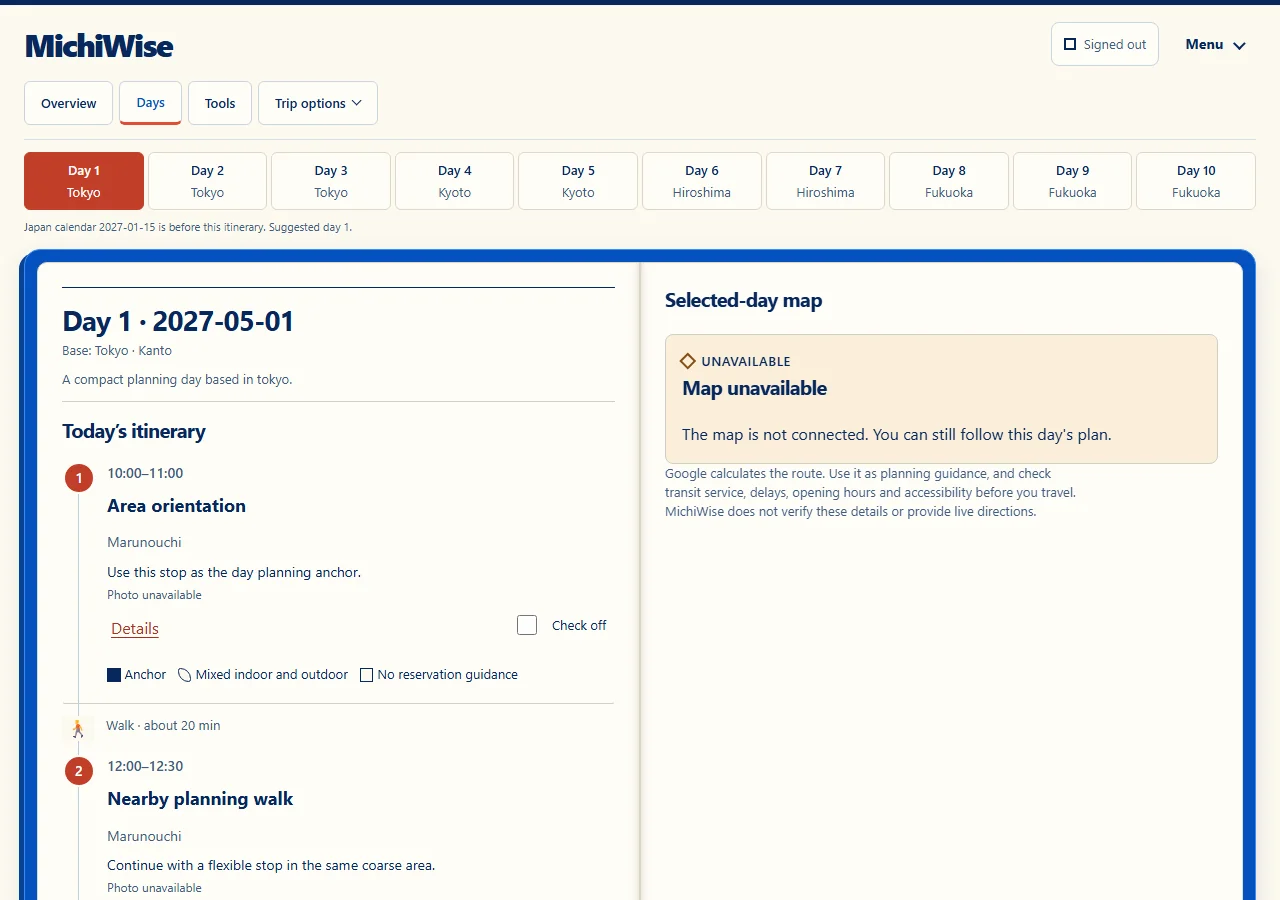This screenshot has width=1280, height=900.
Task: Click the No reservation guidance square icon
Action: point(366,675)
